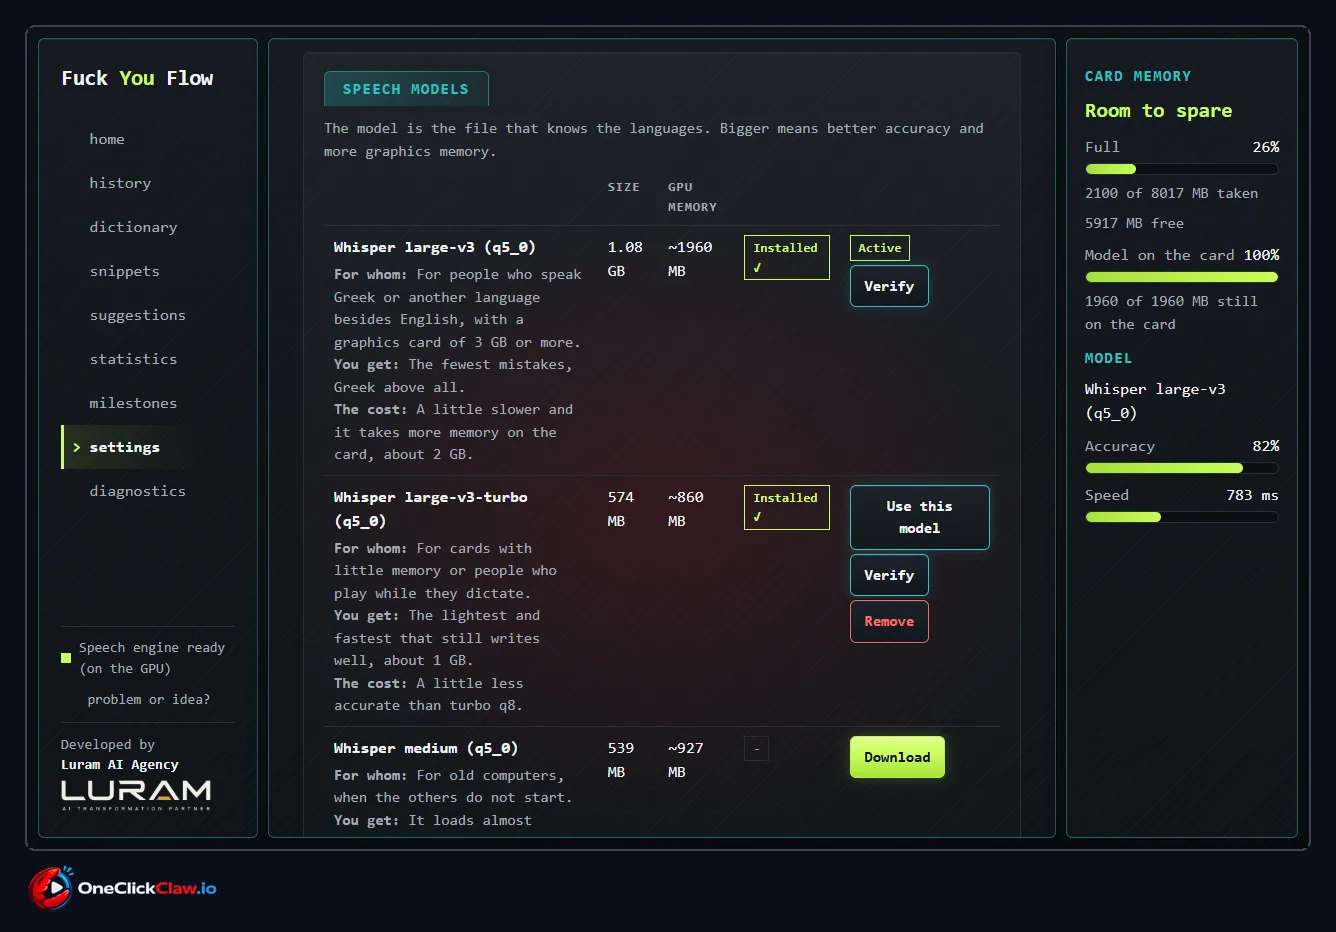Navigate to suggestions
Image resolution: width=1336 pixels, height=932 pixels.
137,315
